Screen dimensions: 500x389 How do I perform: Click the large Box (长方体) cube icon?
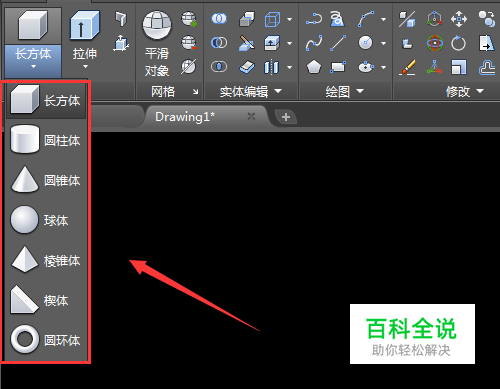click(x=33, y=25)
